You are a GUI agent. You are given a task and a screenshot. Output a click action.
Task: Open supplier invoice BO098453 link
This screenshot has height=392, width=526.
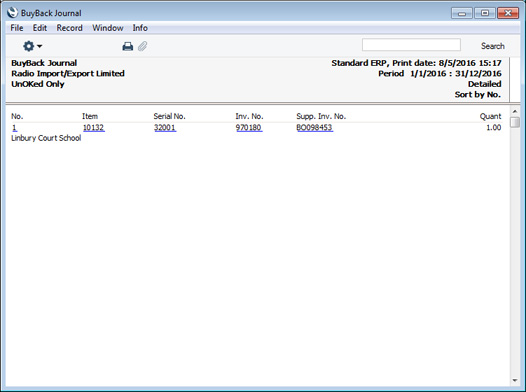tap(314, 128)
